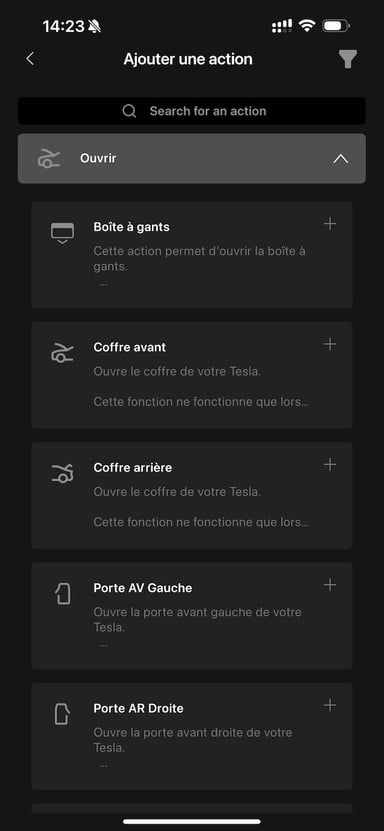Select the Coffre avant title
Screen dimensions: 384x831
[130, 347]
